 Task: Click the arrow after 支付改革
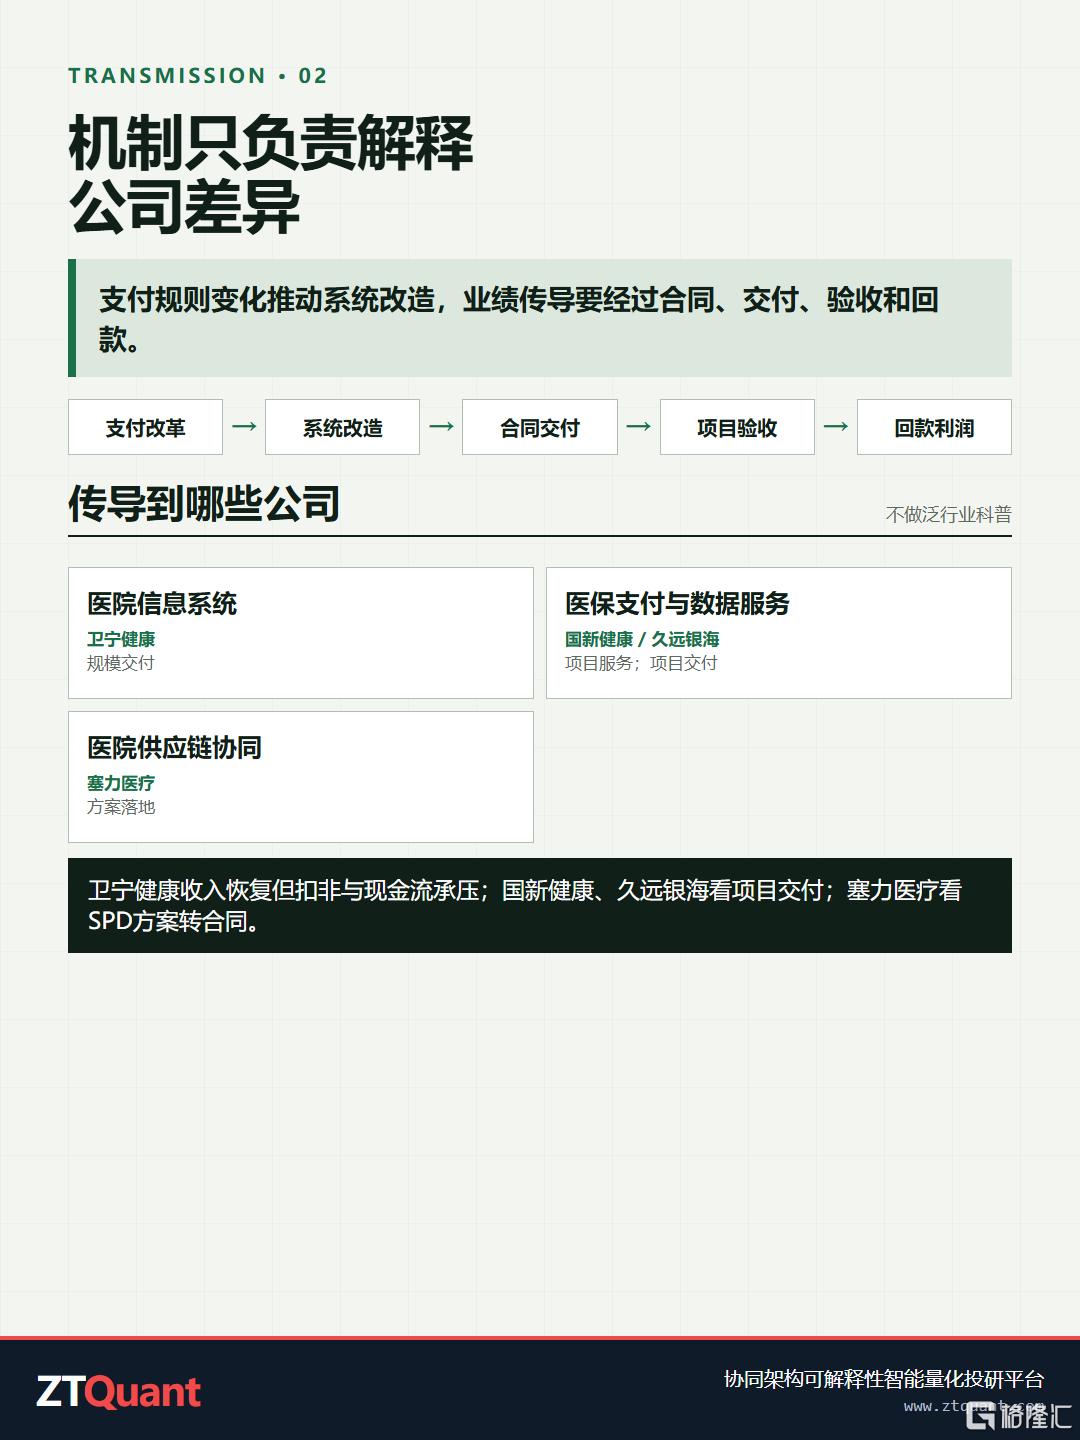(x=244, y=427)
